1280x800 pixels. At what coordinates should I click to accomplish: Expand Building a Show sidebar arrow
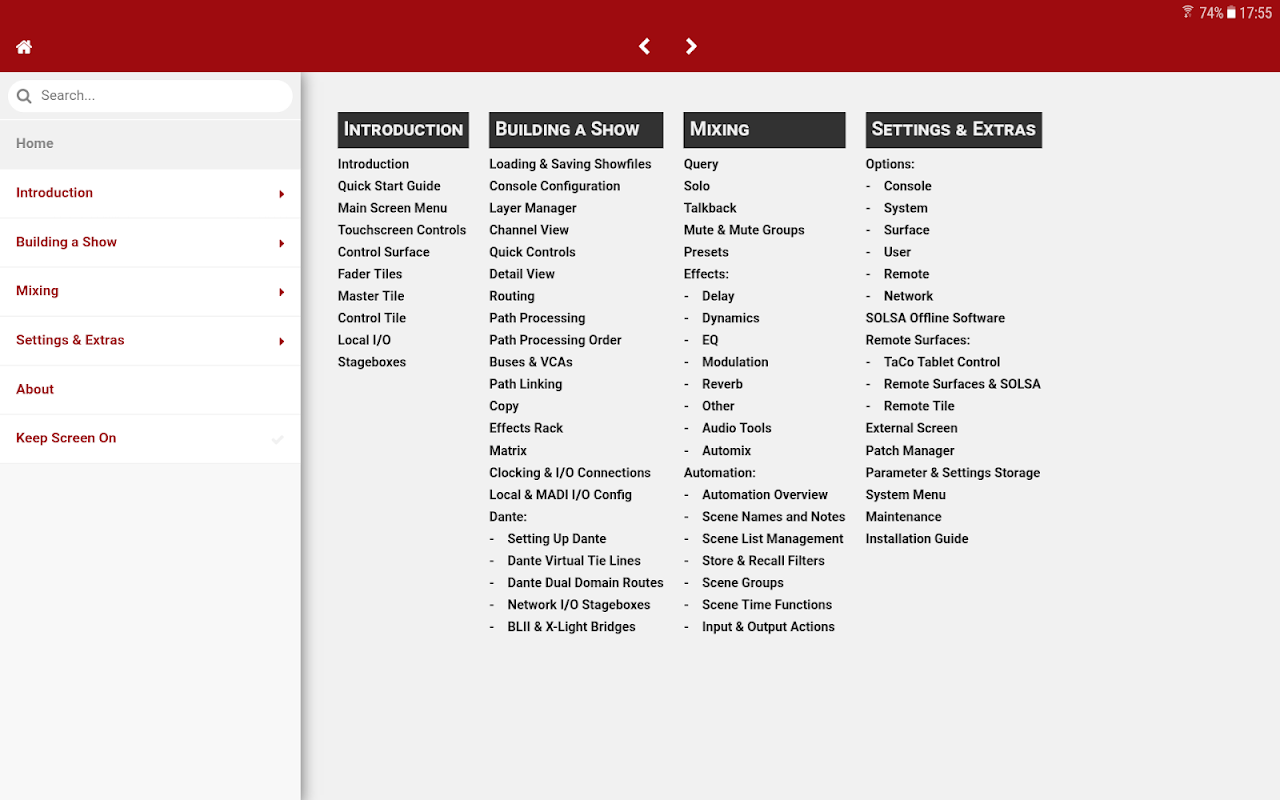click(282, 243)
